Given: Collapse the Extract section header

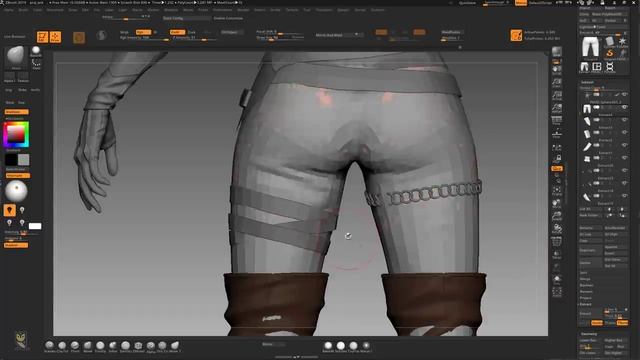Looking at the screenshot, I should coord(585,304).
